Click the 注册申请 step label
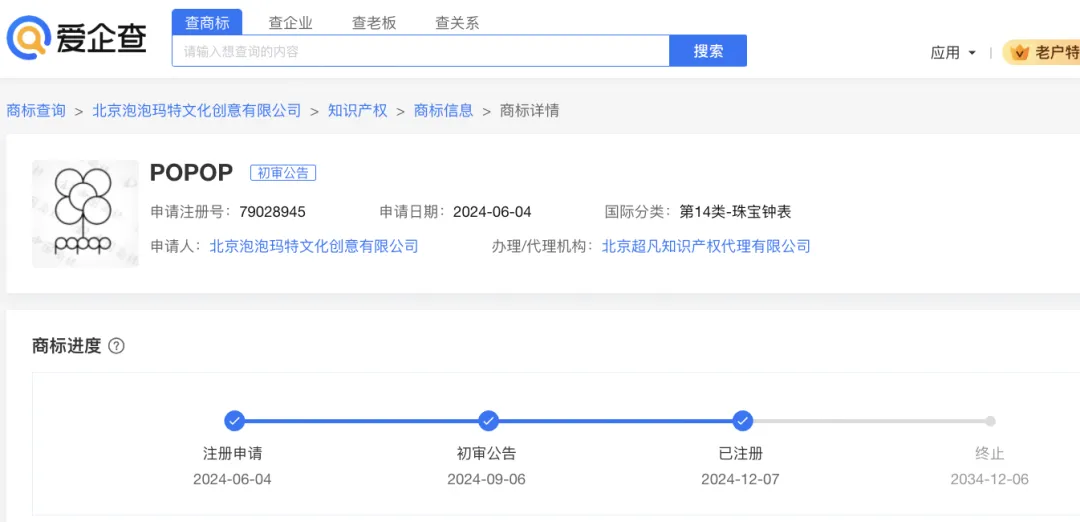1080x522 pixels. [x=233, y=454]
